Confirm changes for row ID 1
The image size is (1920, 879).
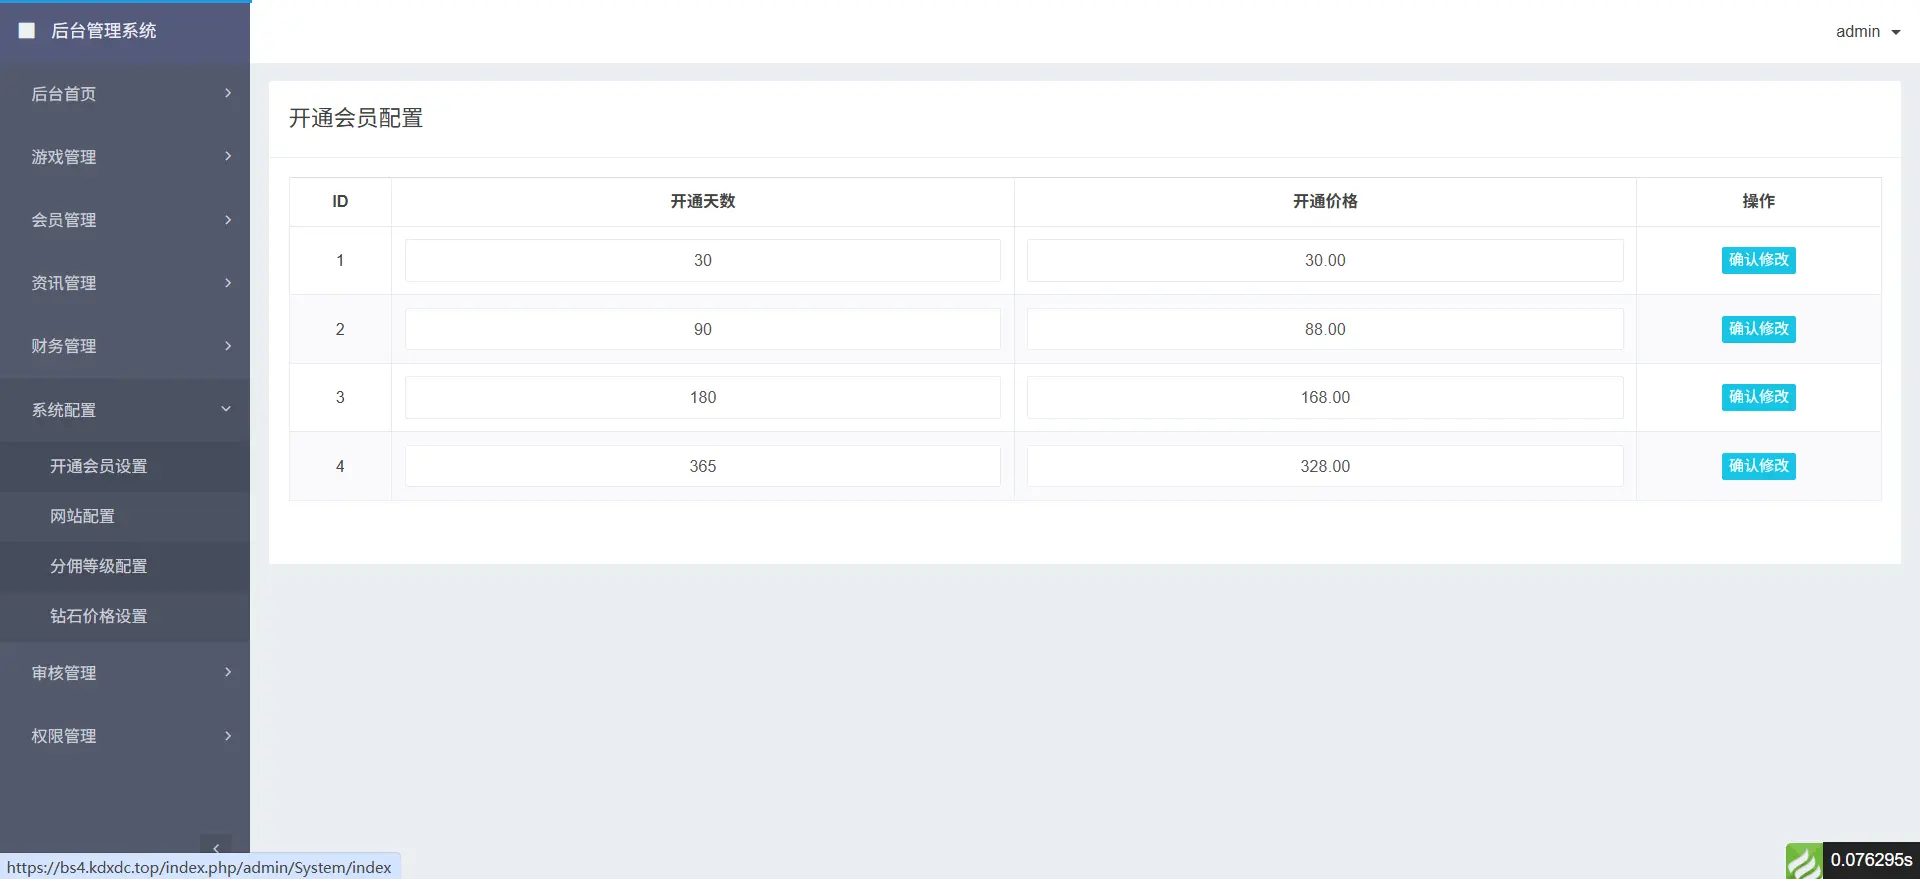point(1758,260)
